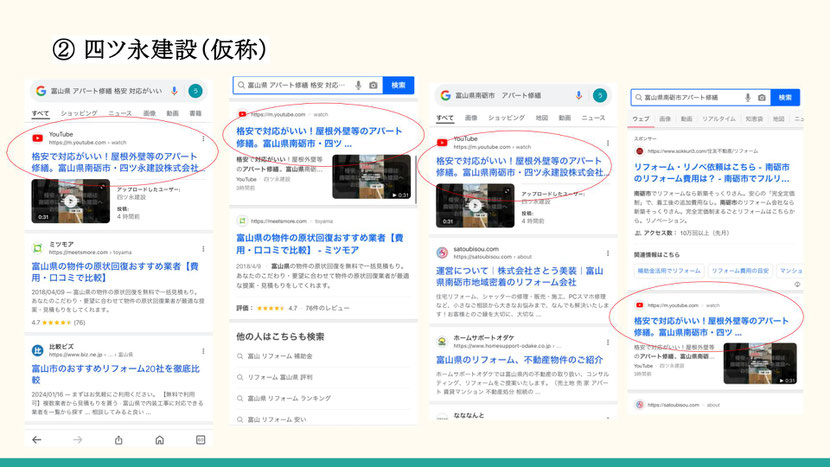Open three-dot menu beside 比較ビズ result
830x467 pixels.
click(x=203, y=351)
